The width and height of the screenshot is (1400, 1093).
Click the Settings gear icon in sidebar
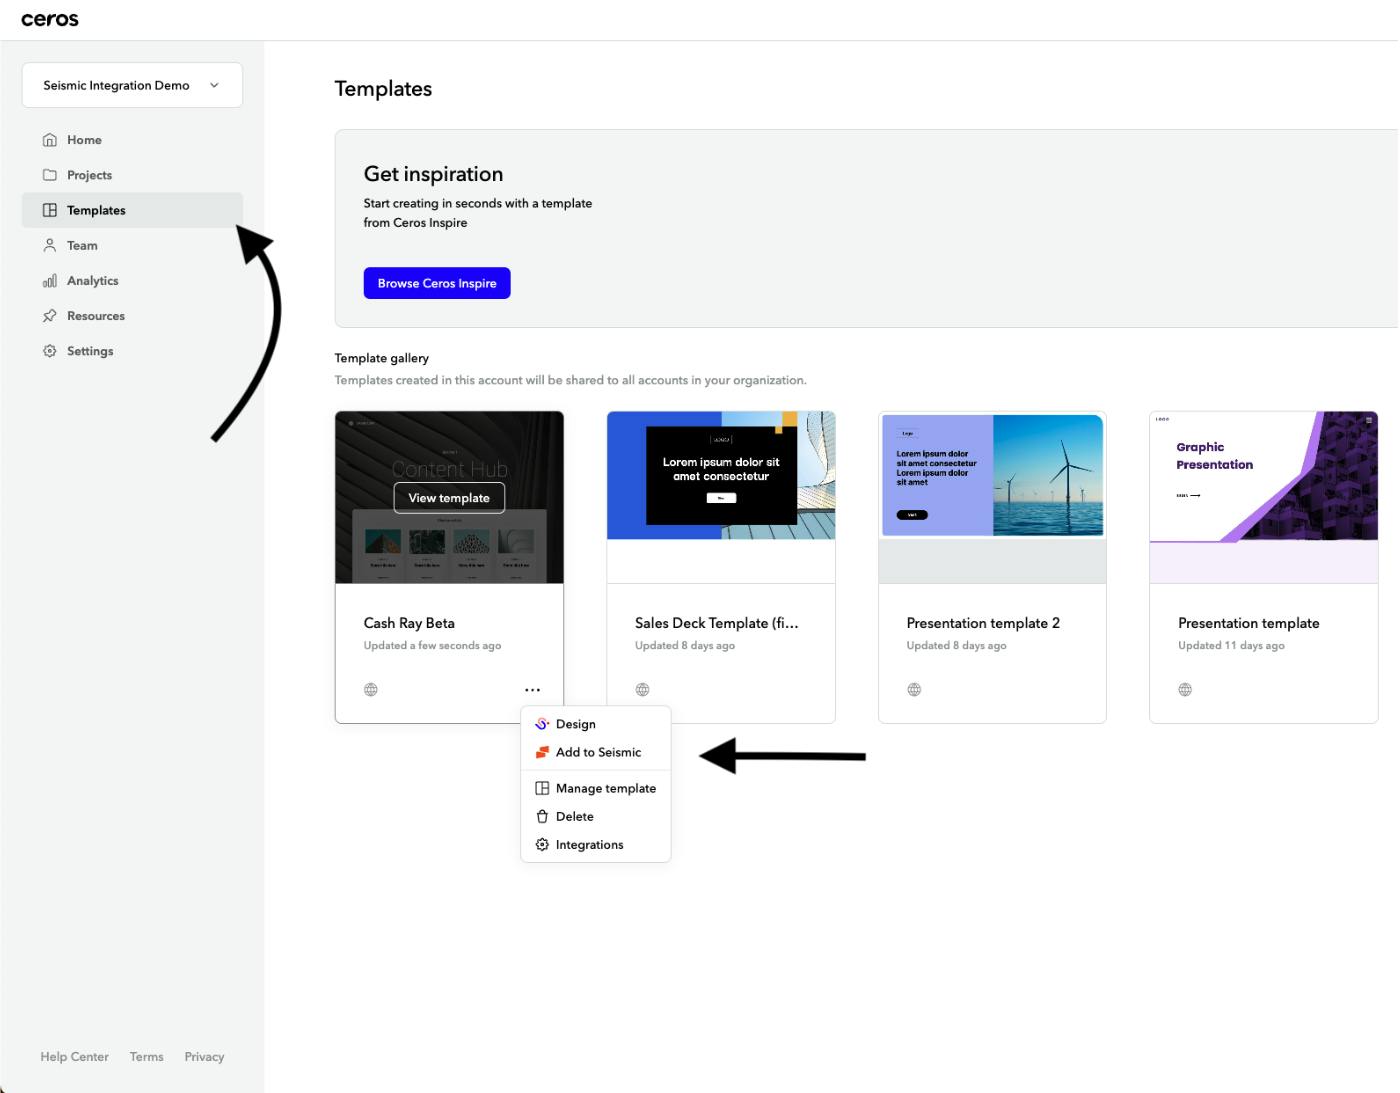tap(50, 351)
